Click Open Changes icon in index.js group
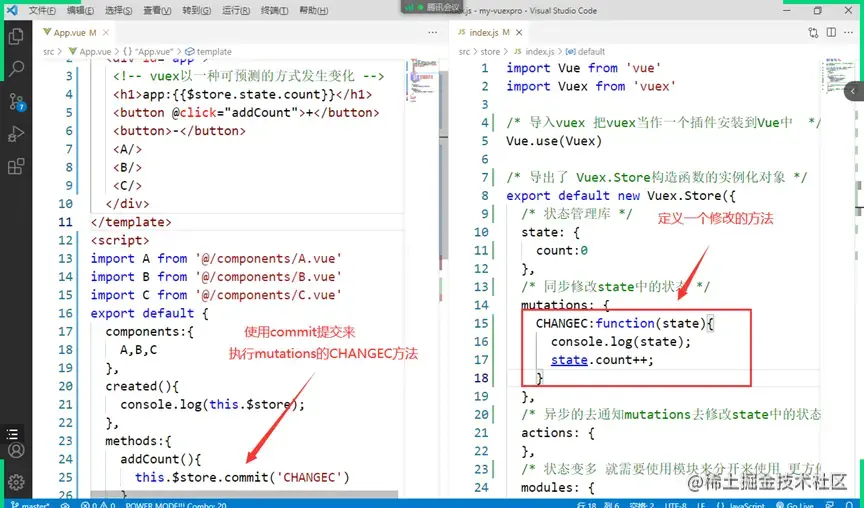This screenshot has height=508, width=864. pyautogui.click(x=813, y=33)
